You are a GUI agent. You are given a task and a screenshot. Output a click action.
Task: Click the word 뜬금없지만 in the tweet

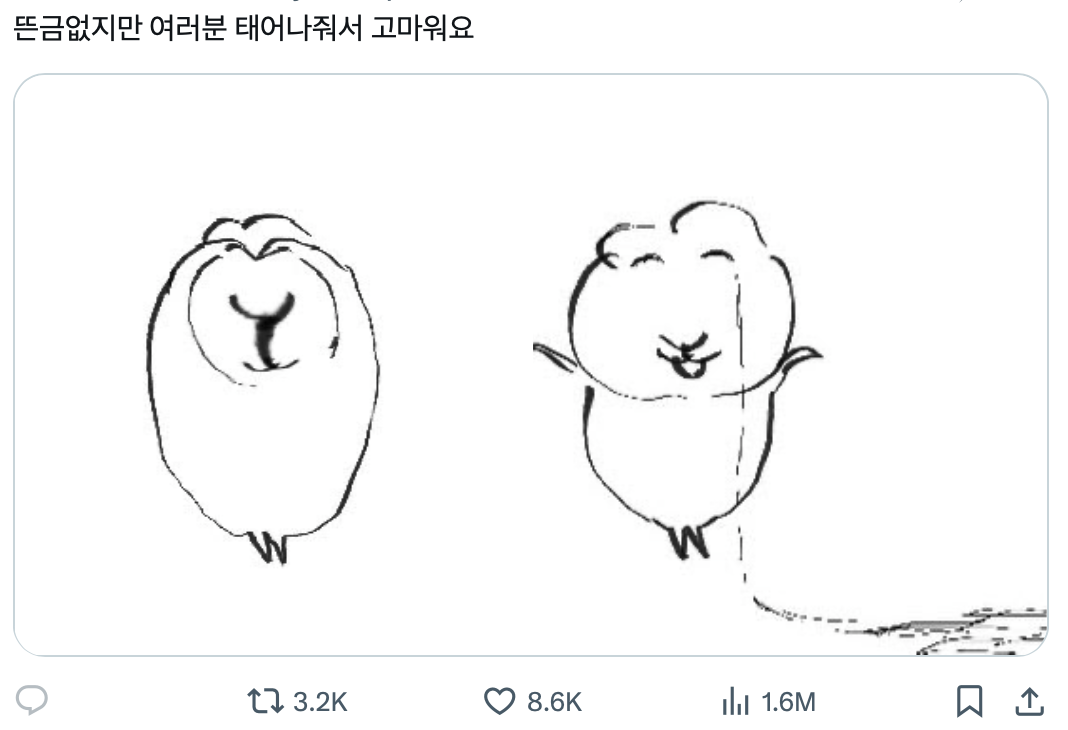pos(78,28)
